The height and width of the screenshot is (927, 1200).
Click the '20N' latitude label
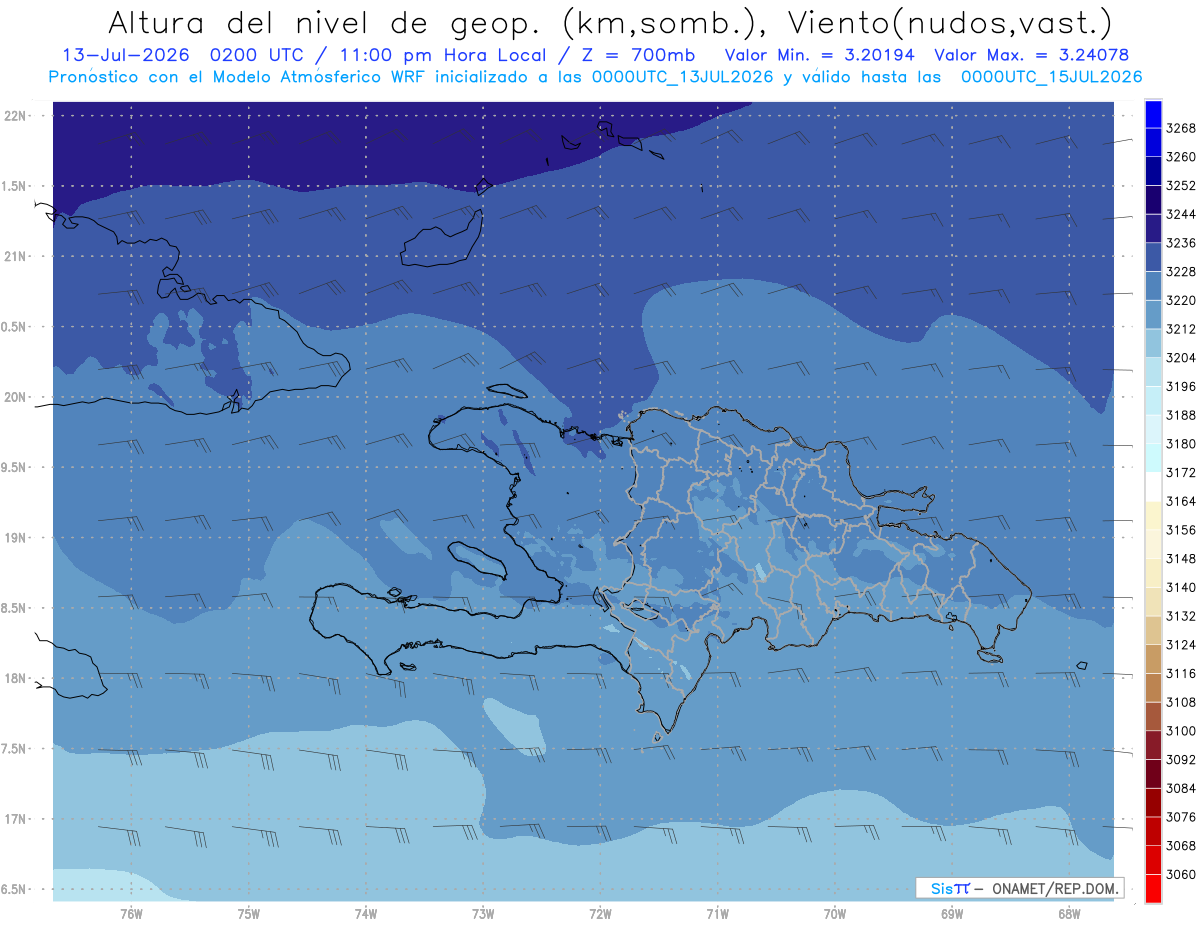pos(17,397)
